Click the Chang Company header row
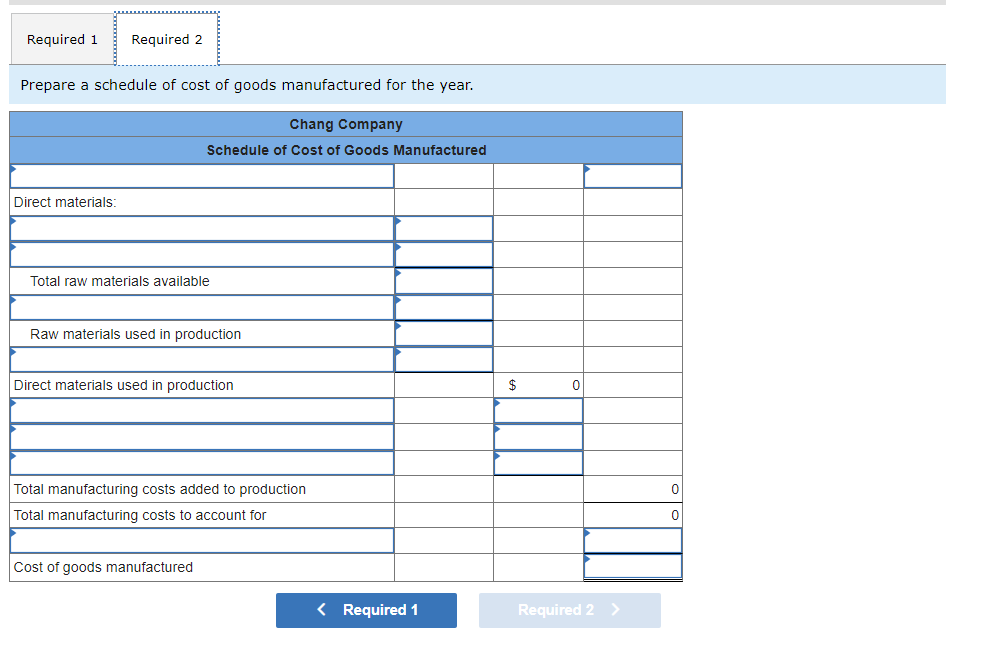 click(x=345, y=124)
